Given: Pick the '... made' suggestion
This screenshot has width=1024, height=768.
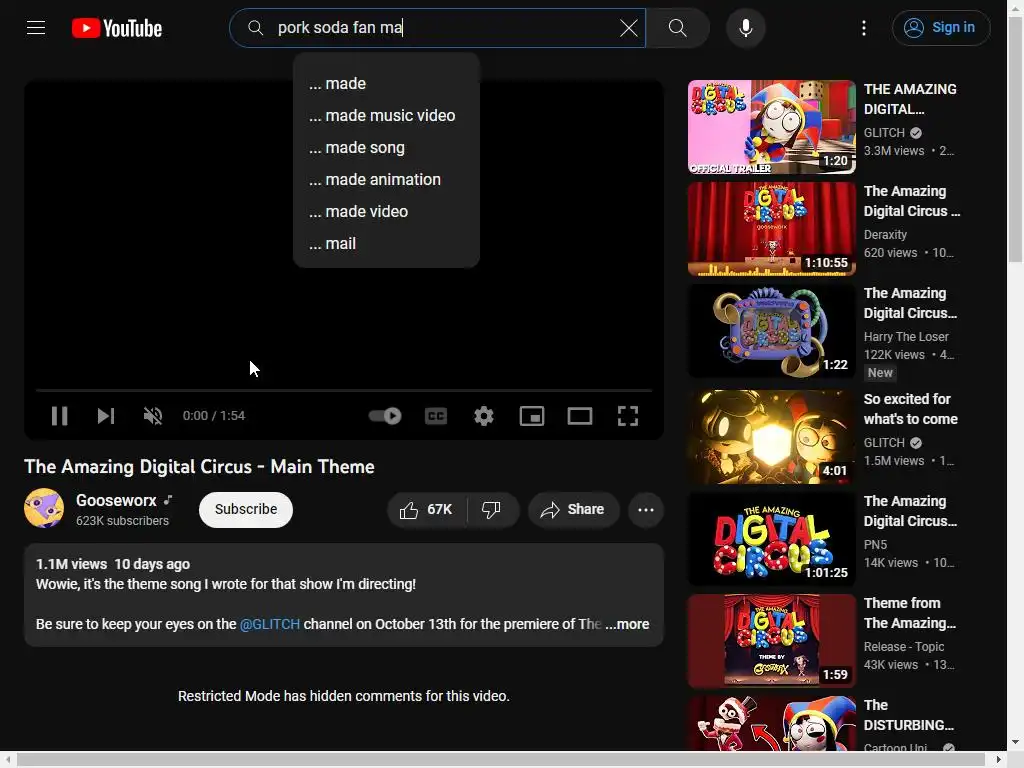Looking at the screenshot, I should [x=386, y=84].
